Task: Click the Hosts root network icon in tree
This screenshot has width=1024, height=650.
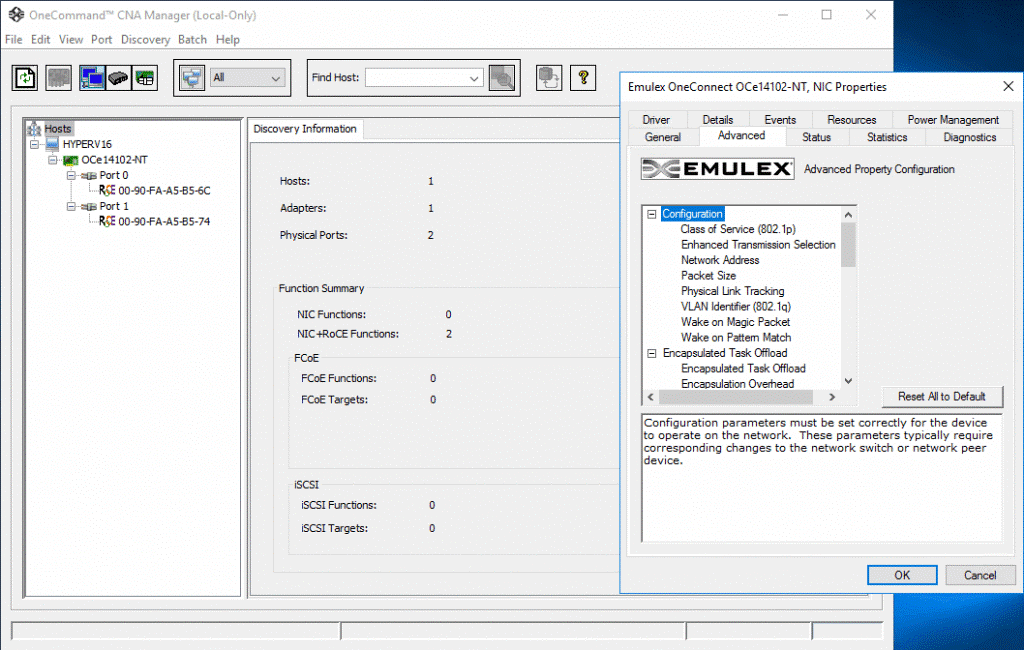Action: (x=34, y=129)
